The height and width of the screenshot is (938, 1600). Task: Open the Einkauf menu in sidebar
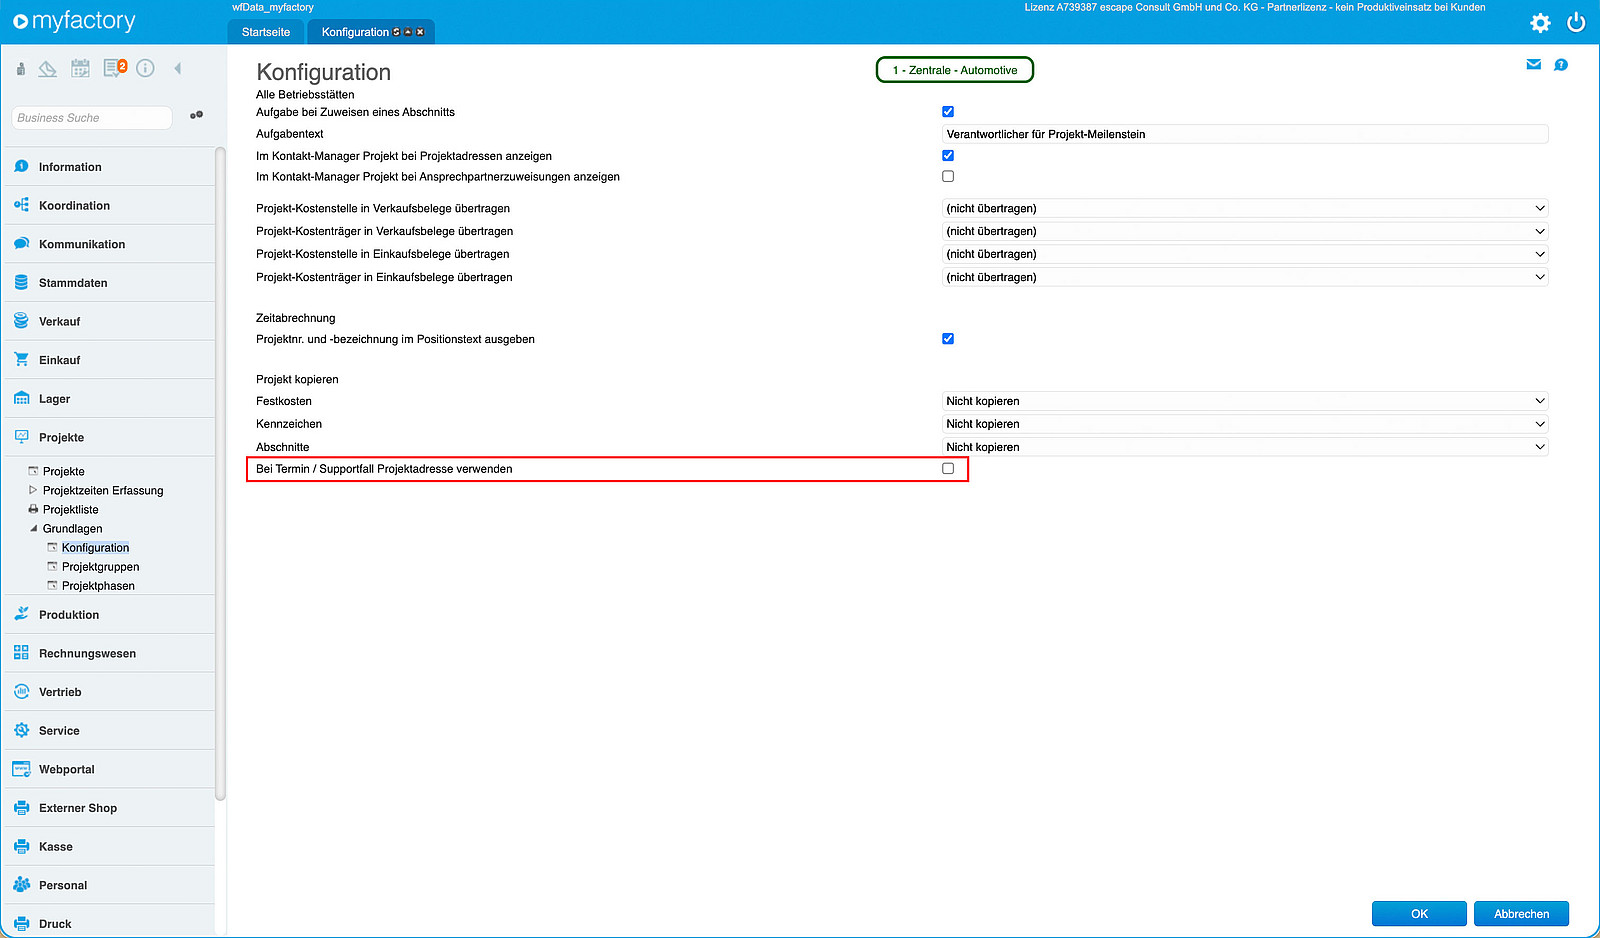[x=109, y=360]
